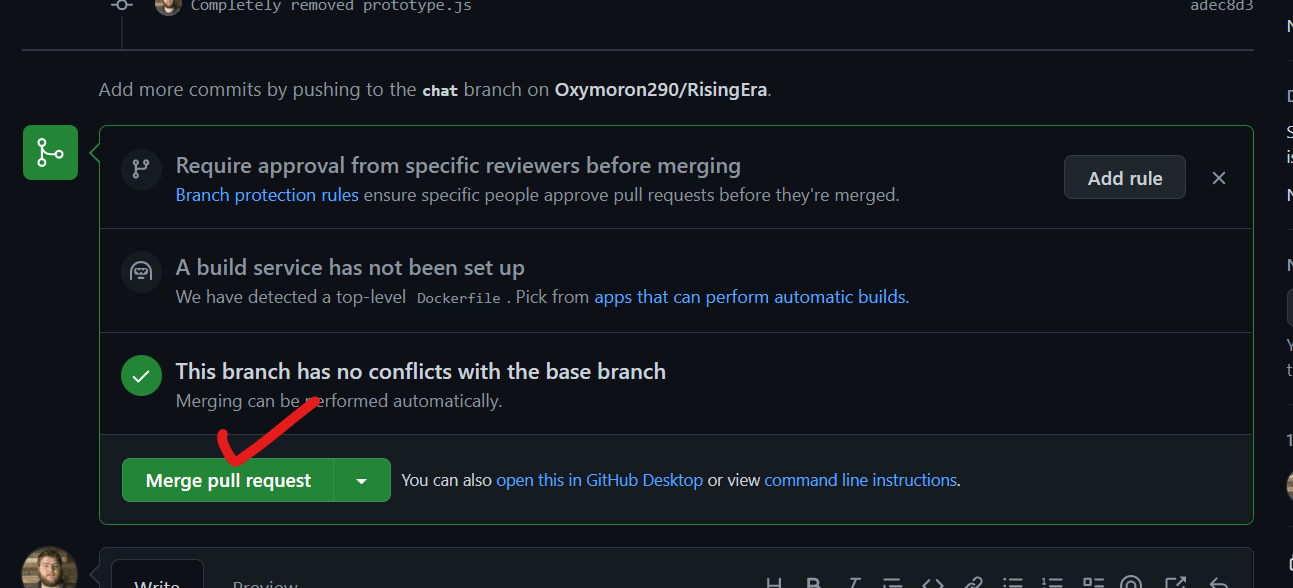Insert a code snippet with the code icon
1293x588 pixels.
click(x=933, y=583)
